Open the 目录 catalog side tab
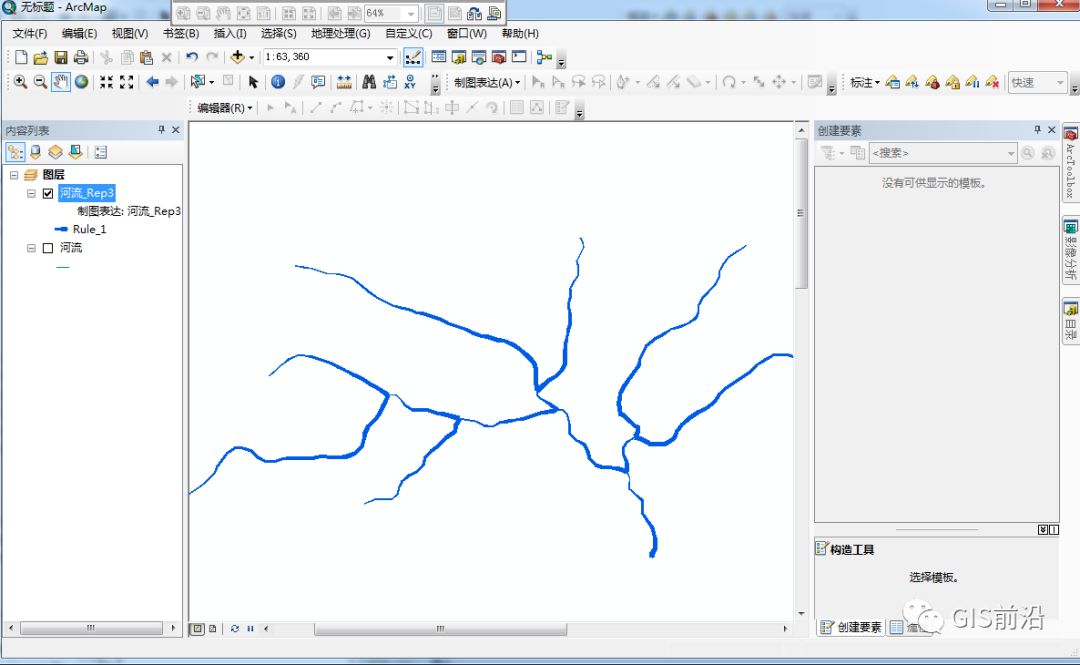The height and width of the screenshot is (665, 1080). pyautogui.click(x=1070, y=320)
